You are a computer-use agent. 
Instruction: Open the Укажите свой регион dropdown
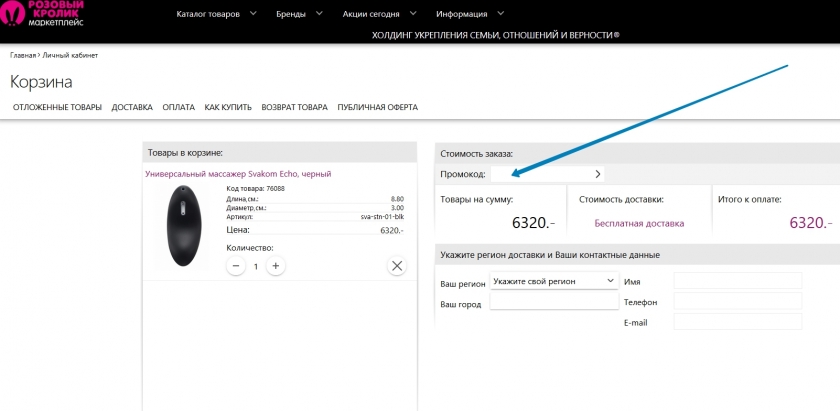pyautogui.click(x=555, y=282)
